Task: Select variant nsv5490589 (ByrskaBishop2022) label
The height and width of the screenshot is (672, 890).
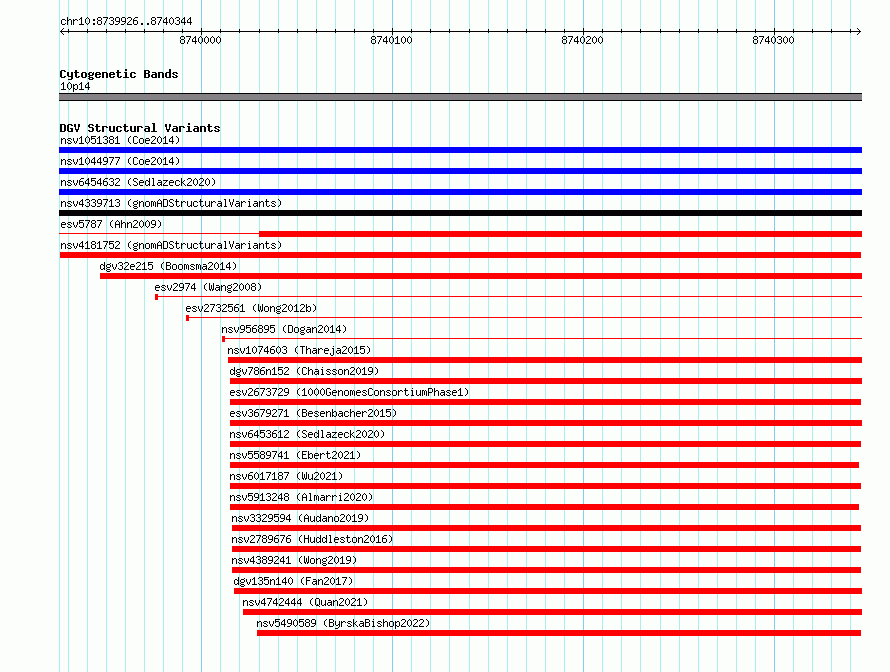Action: pos(343,623)
